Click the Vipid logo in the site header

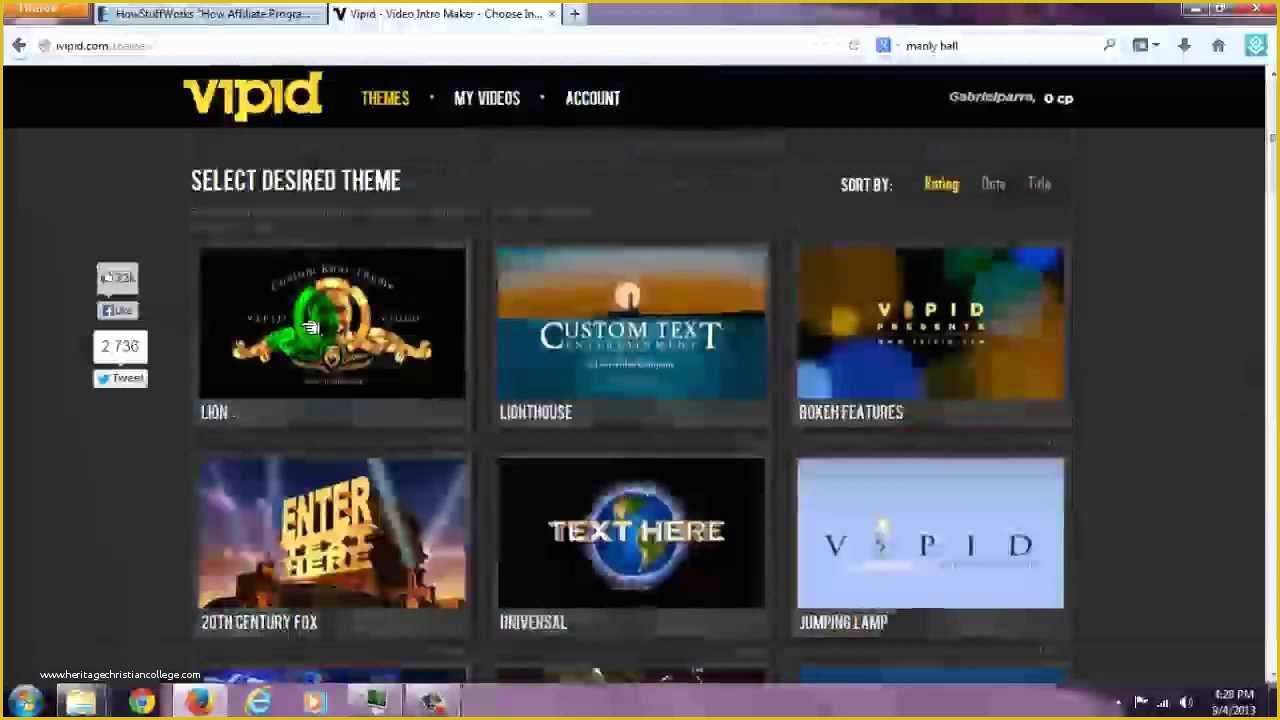pyautogui.click(x=252, y=97)
